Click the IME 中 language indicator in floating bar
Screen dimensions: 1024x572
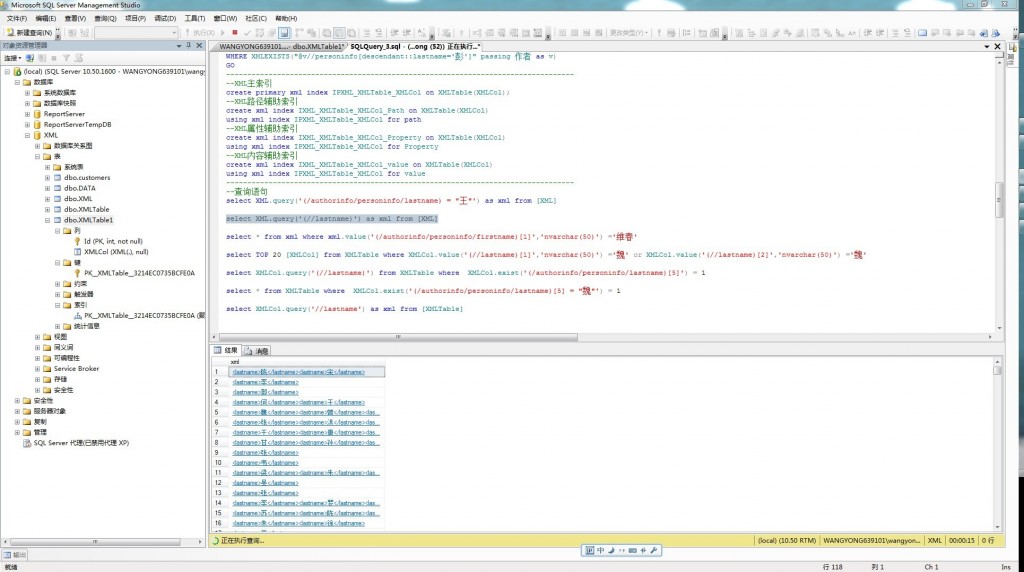(x=600, y=550)
